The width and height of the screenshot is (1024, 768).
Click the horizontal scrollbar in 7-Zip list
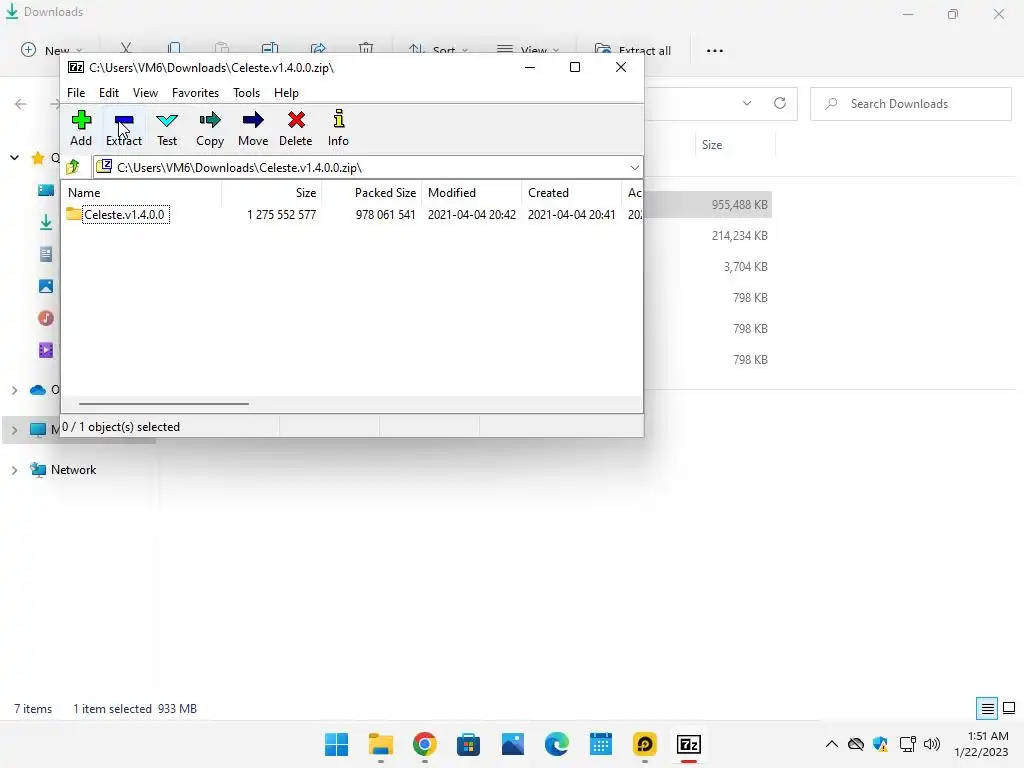pyautogui.click(x=163, y=404)
